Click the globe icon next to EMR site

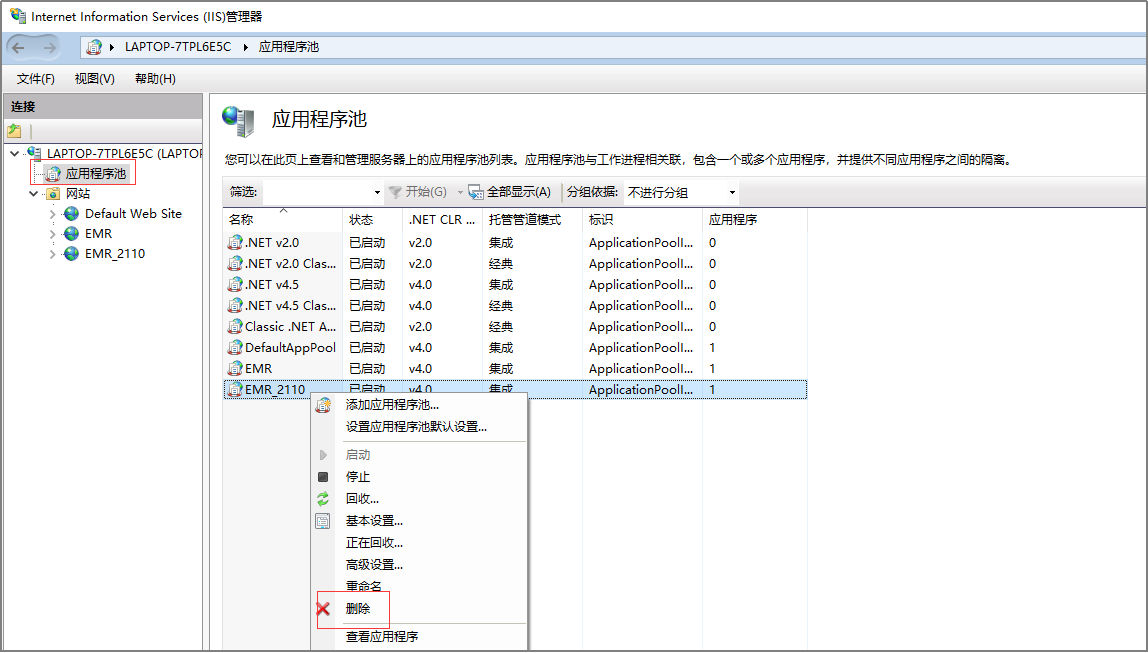pos(71,234)
